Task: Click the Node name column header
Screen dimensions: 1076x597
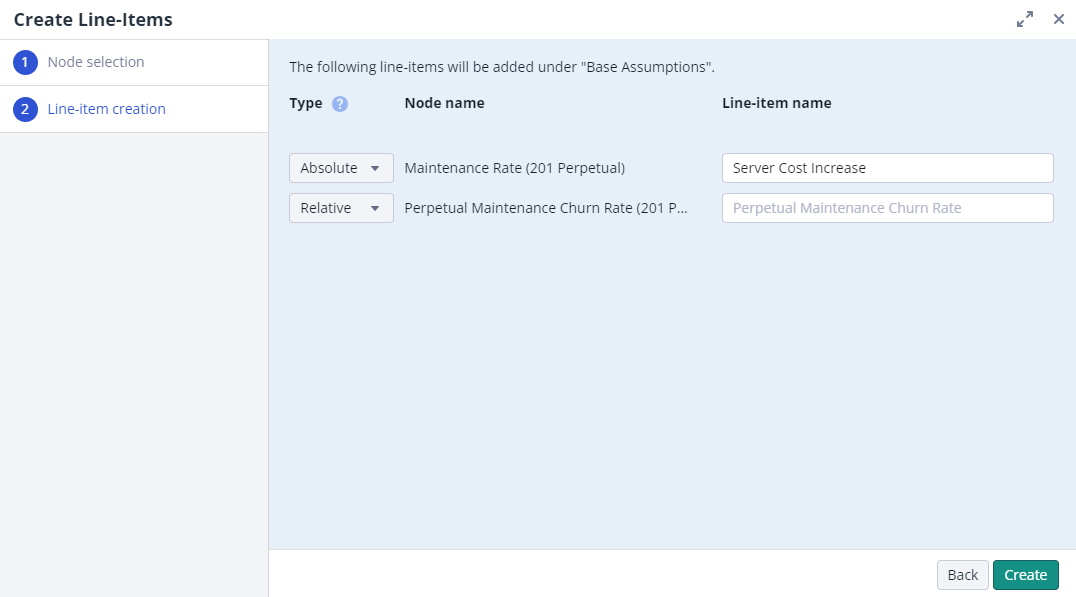Action: [444, 103]
